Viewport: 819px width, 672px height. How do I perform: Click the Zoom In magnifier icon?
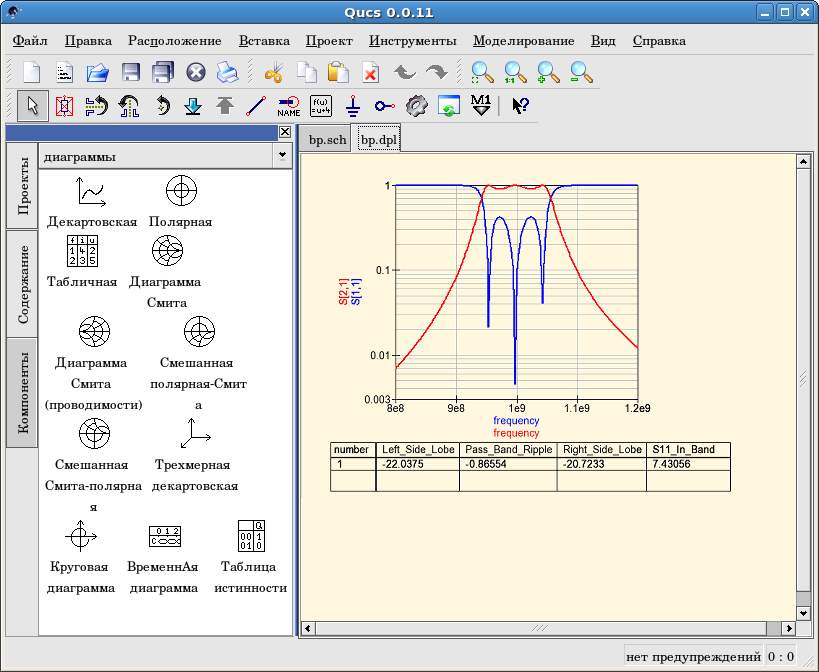(548, 72)
